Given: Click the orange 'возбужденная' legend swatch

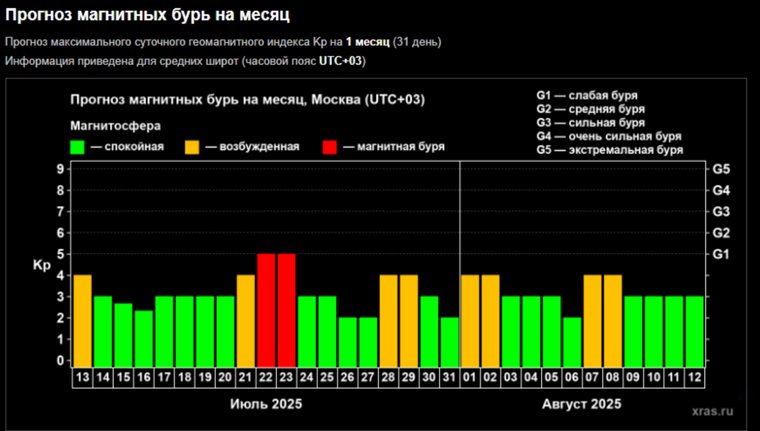Looking at the screenshot, I should pyautogui.click(x=191, y=146).
